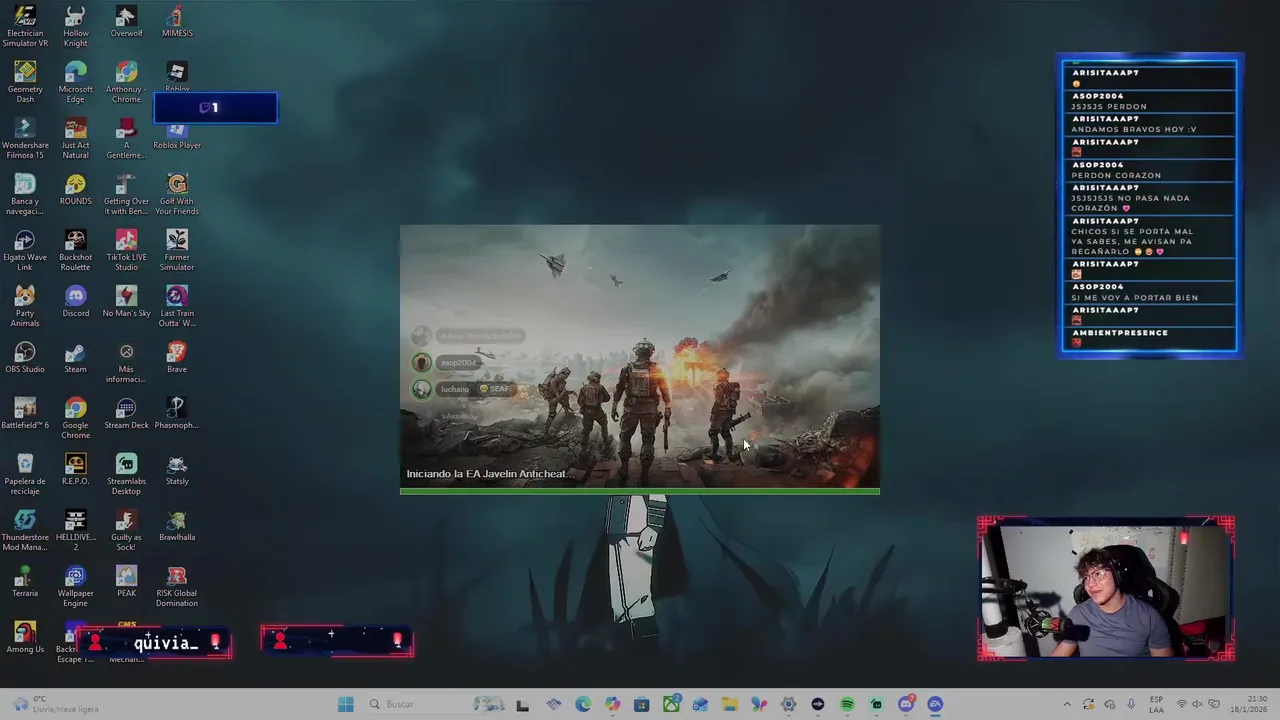Select RISK Global Domination shortcut
This screenshot has height=720, width=1280.
point(177,587)
